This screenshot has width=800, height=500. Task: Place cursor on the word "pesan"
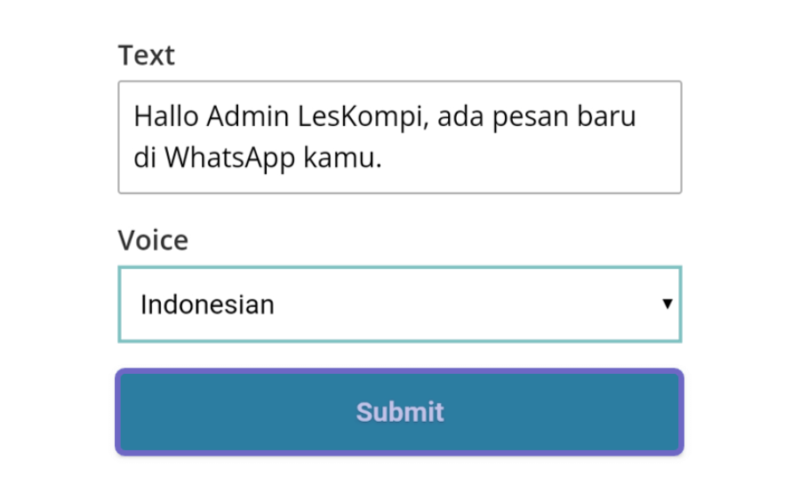(530, 118)
